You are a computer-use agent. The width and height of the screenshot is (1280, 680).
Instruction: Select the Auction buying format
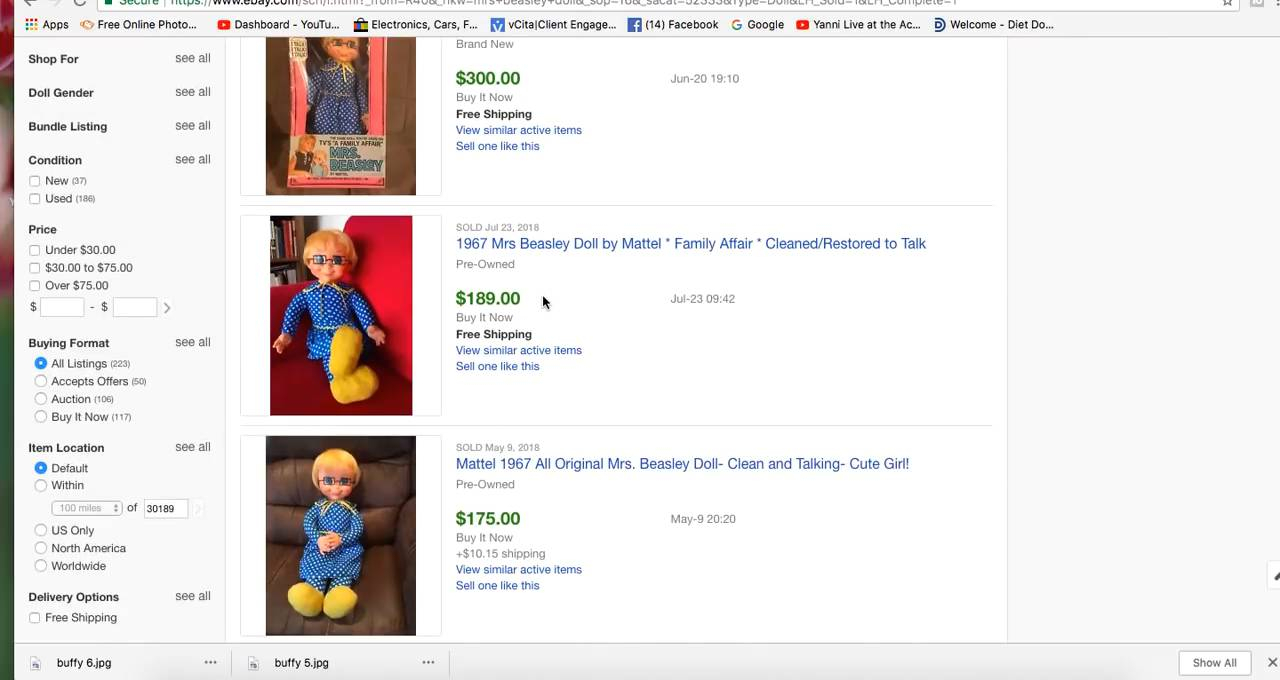pyautogui.click(x=41, y=399)
